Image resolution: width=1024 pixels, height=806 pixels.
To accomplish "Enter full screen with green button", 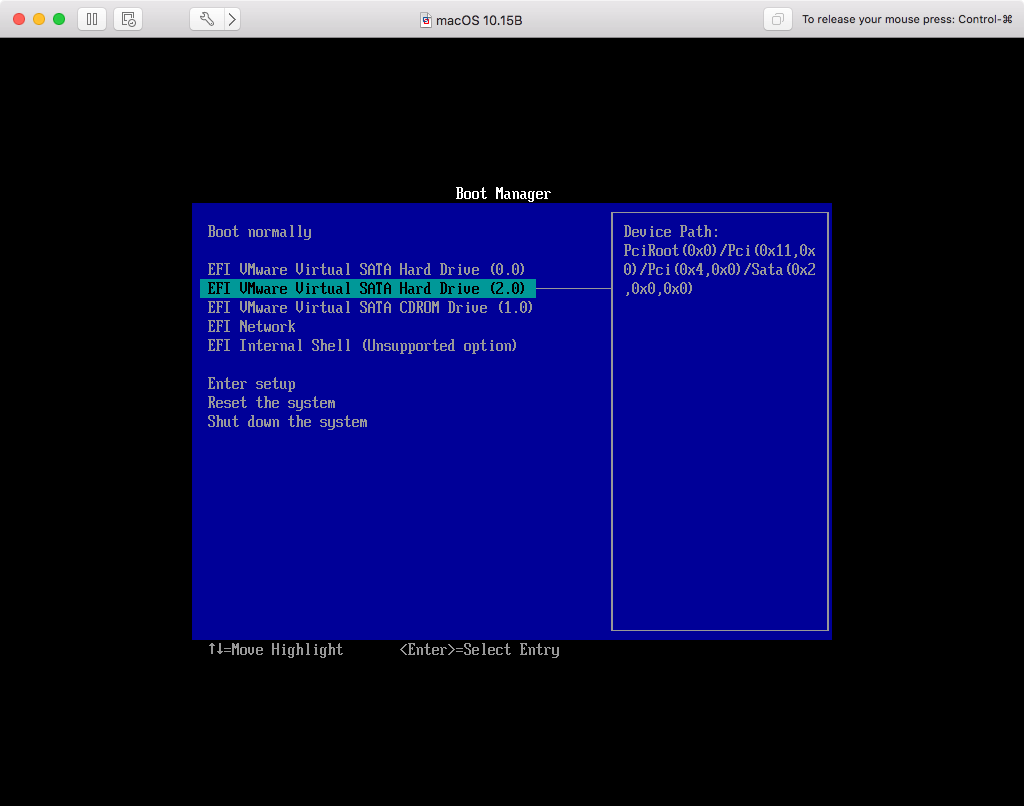I will pyautogui.click(x=59, y=19).
